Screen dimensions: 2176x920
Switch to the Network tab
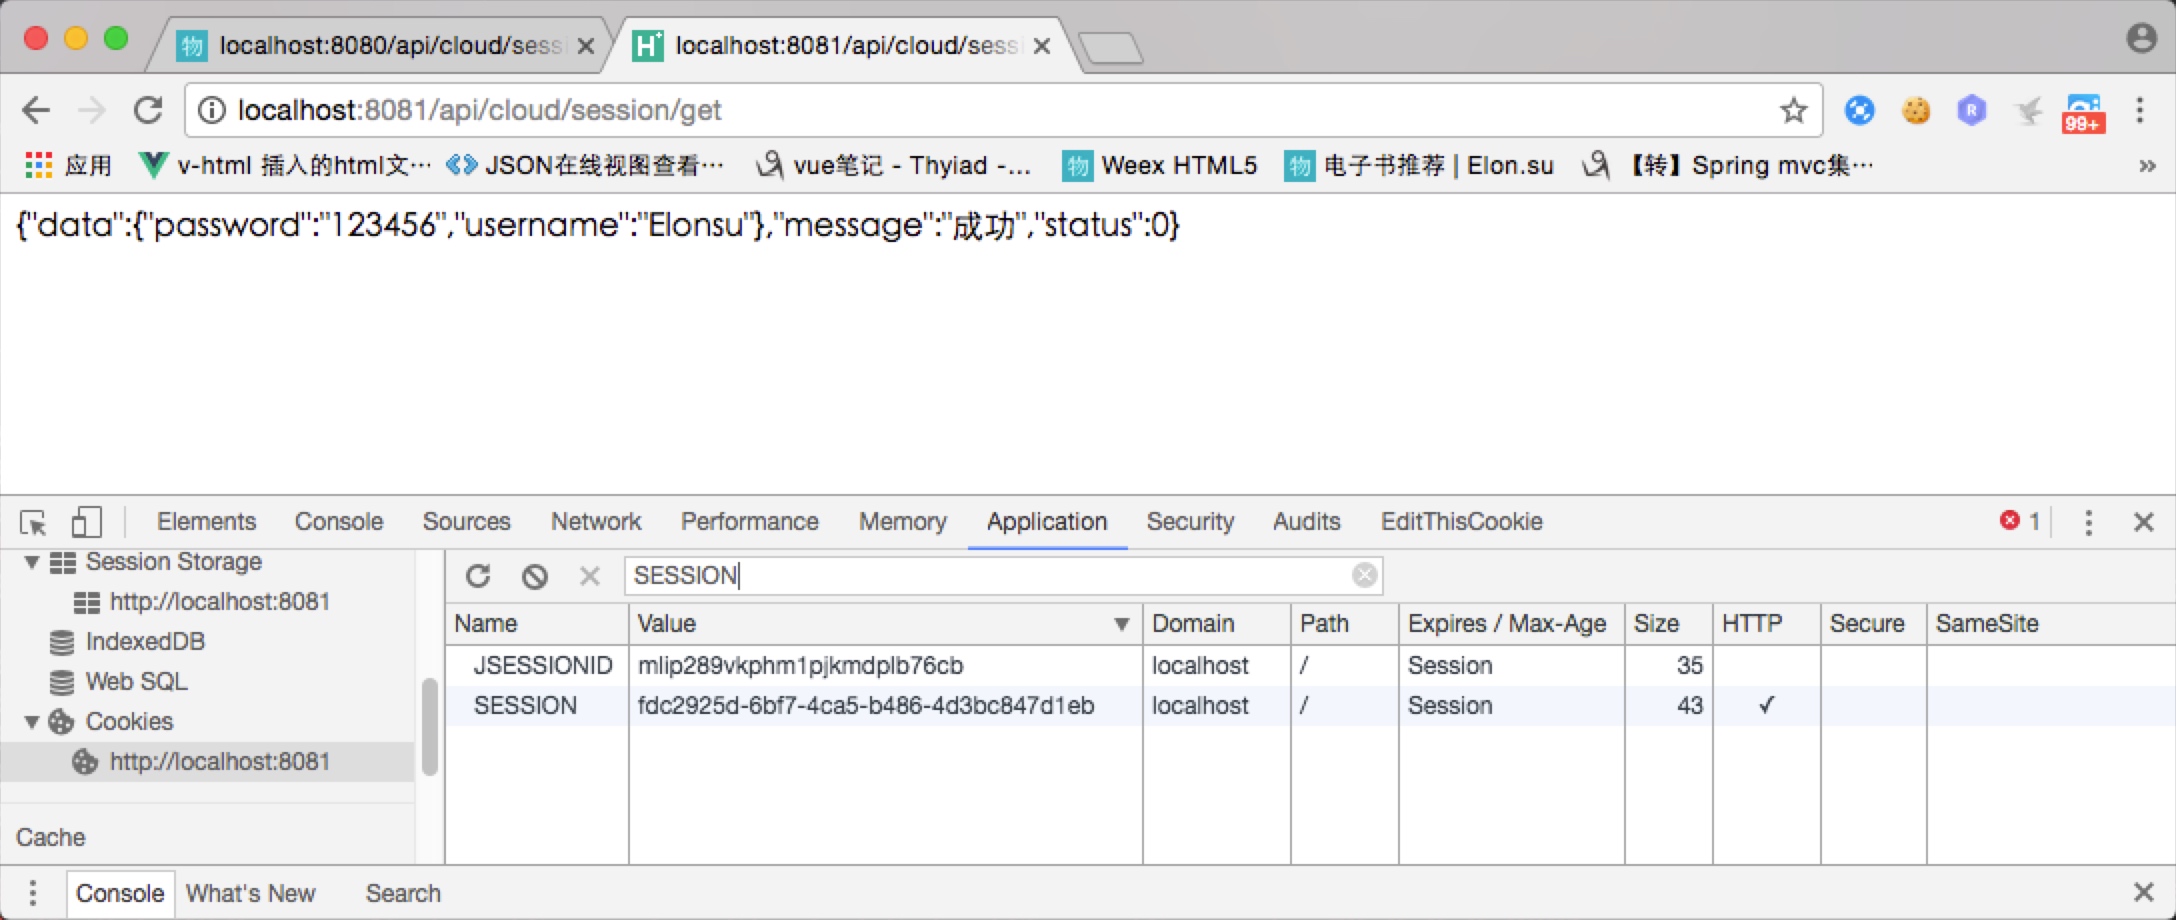[596, 522]
